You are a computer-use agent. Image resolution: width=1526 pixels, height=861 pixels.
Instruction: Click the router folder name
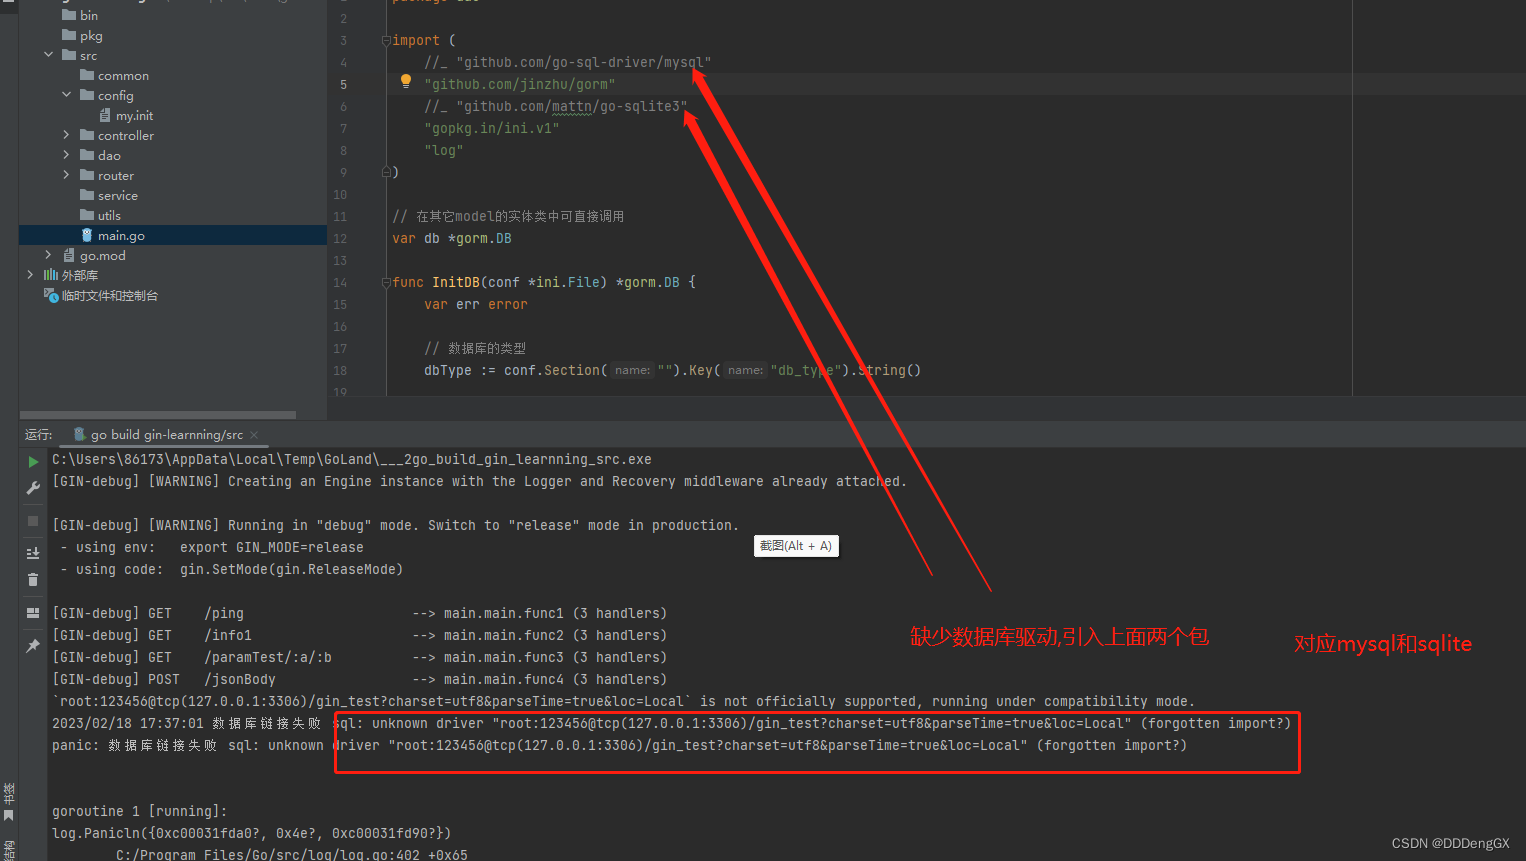click(x=116, y=175)
